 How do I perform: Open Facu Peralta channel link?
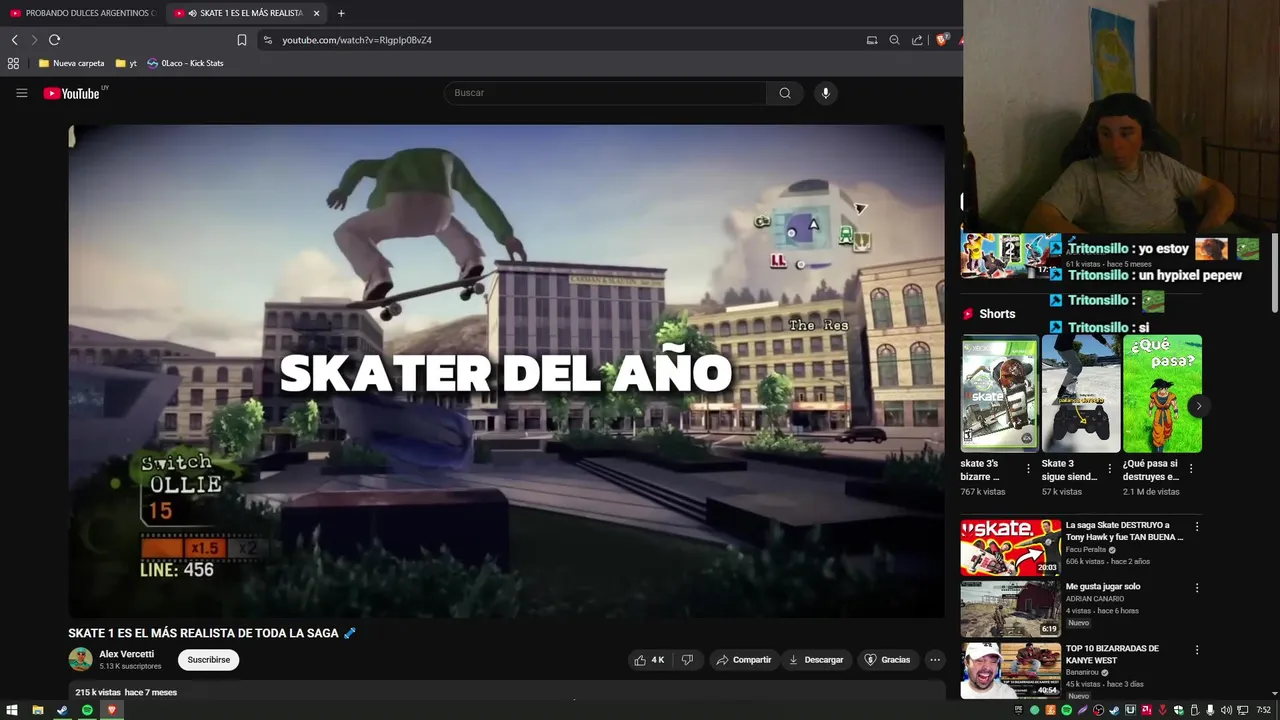(1086, 550)
